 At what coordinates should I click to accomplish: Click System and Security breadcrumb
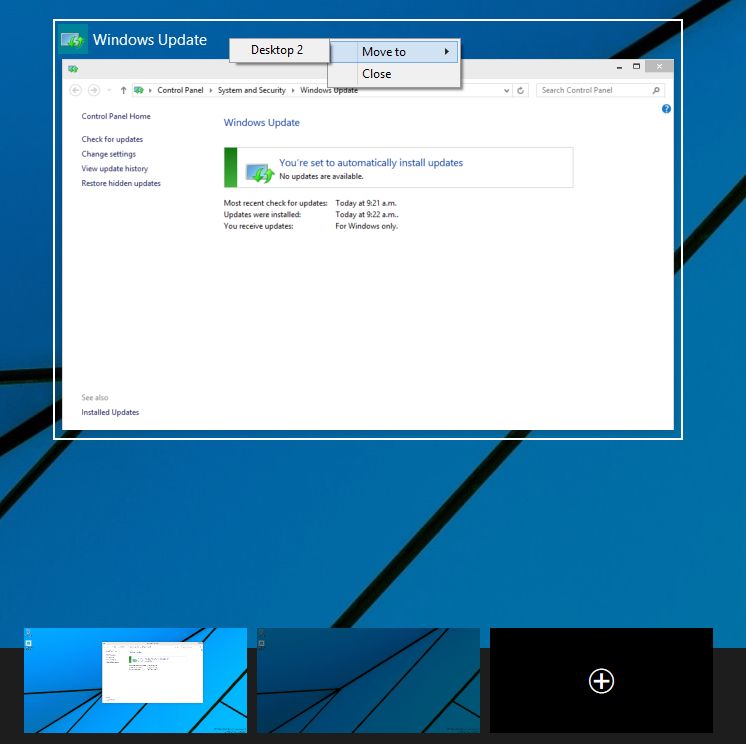tap(251, 90)
